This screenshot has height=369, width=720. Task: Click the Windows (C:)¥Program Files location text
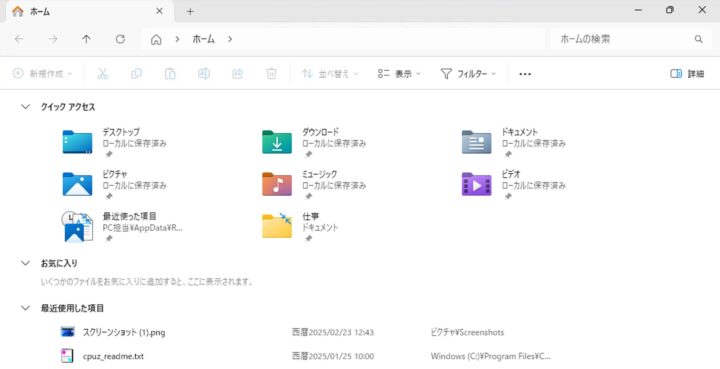[x=490, y=356]
